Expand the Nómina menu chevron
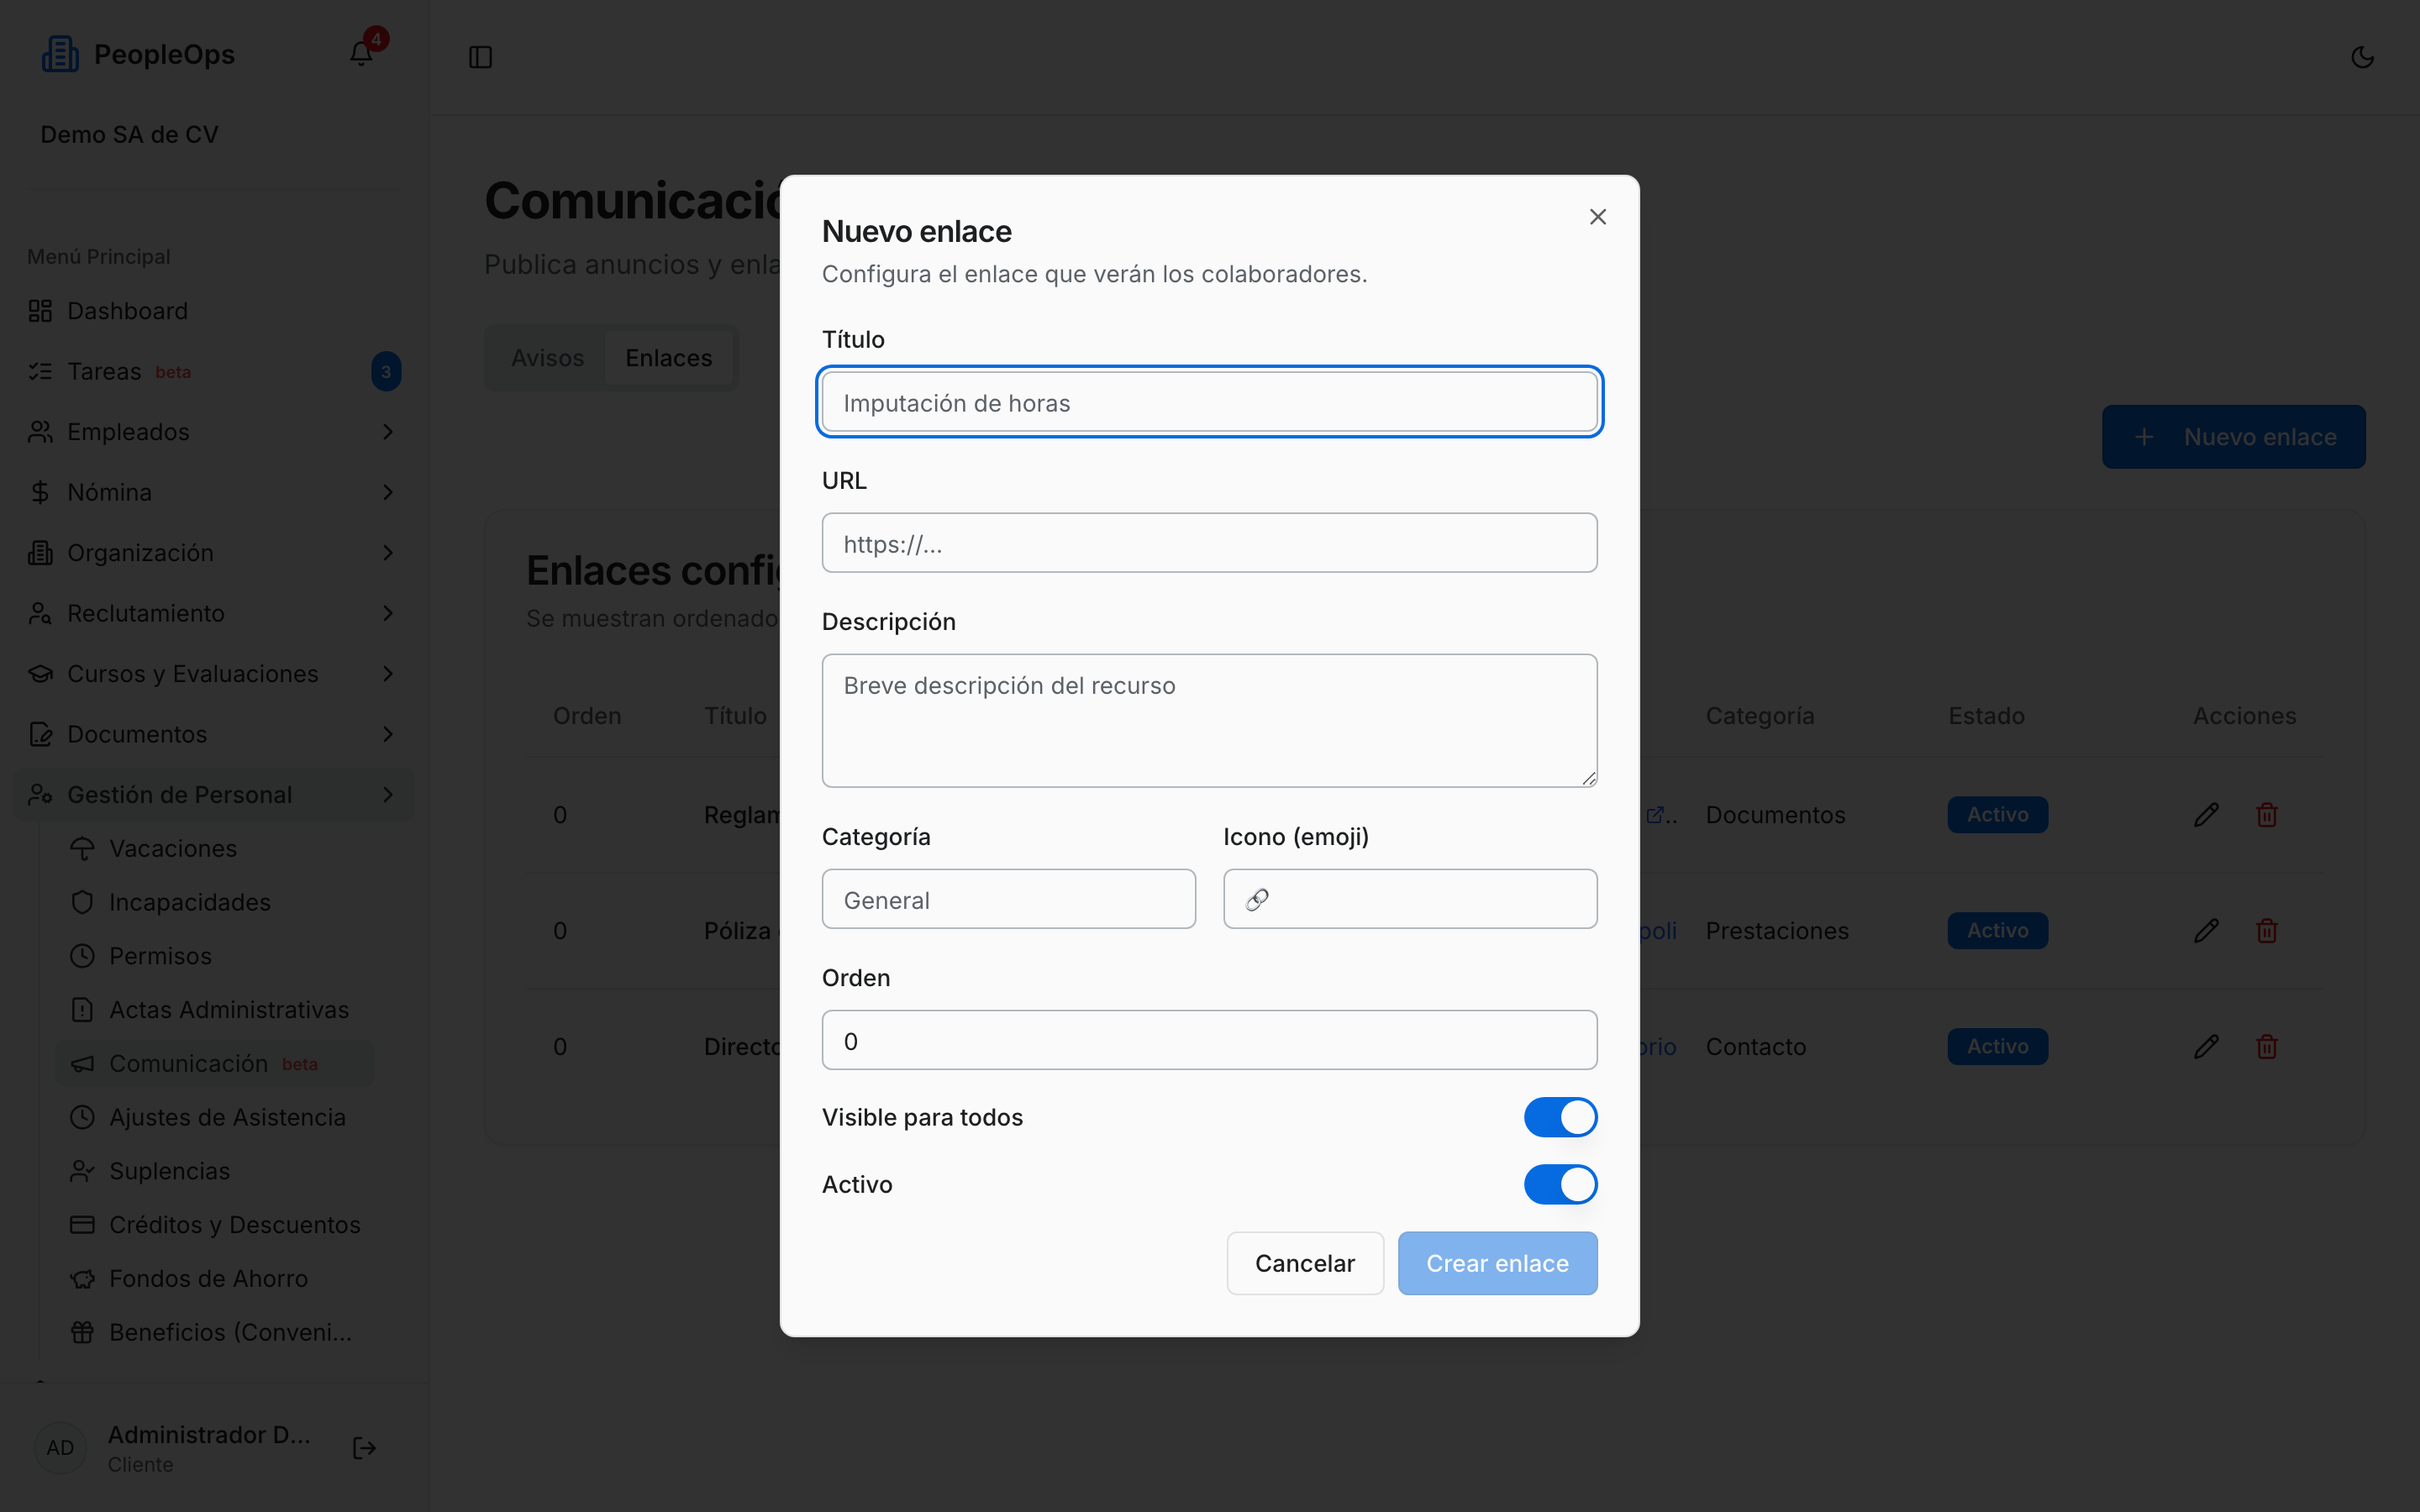Image resolution: width=2420 pixels, height=1512 pixels. [388, 492]
